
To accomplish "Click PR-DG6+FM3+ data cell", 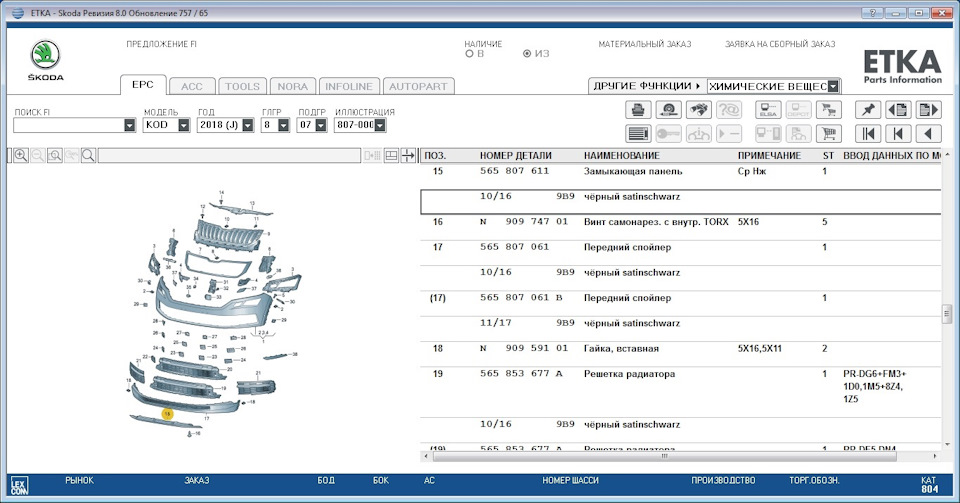I will pyautogui.click(x=874, y=386).
